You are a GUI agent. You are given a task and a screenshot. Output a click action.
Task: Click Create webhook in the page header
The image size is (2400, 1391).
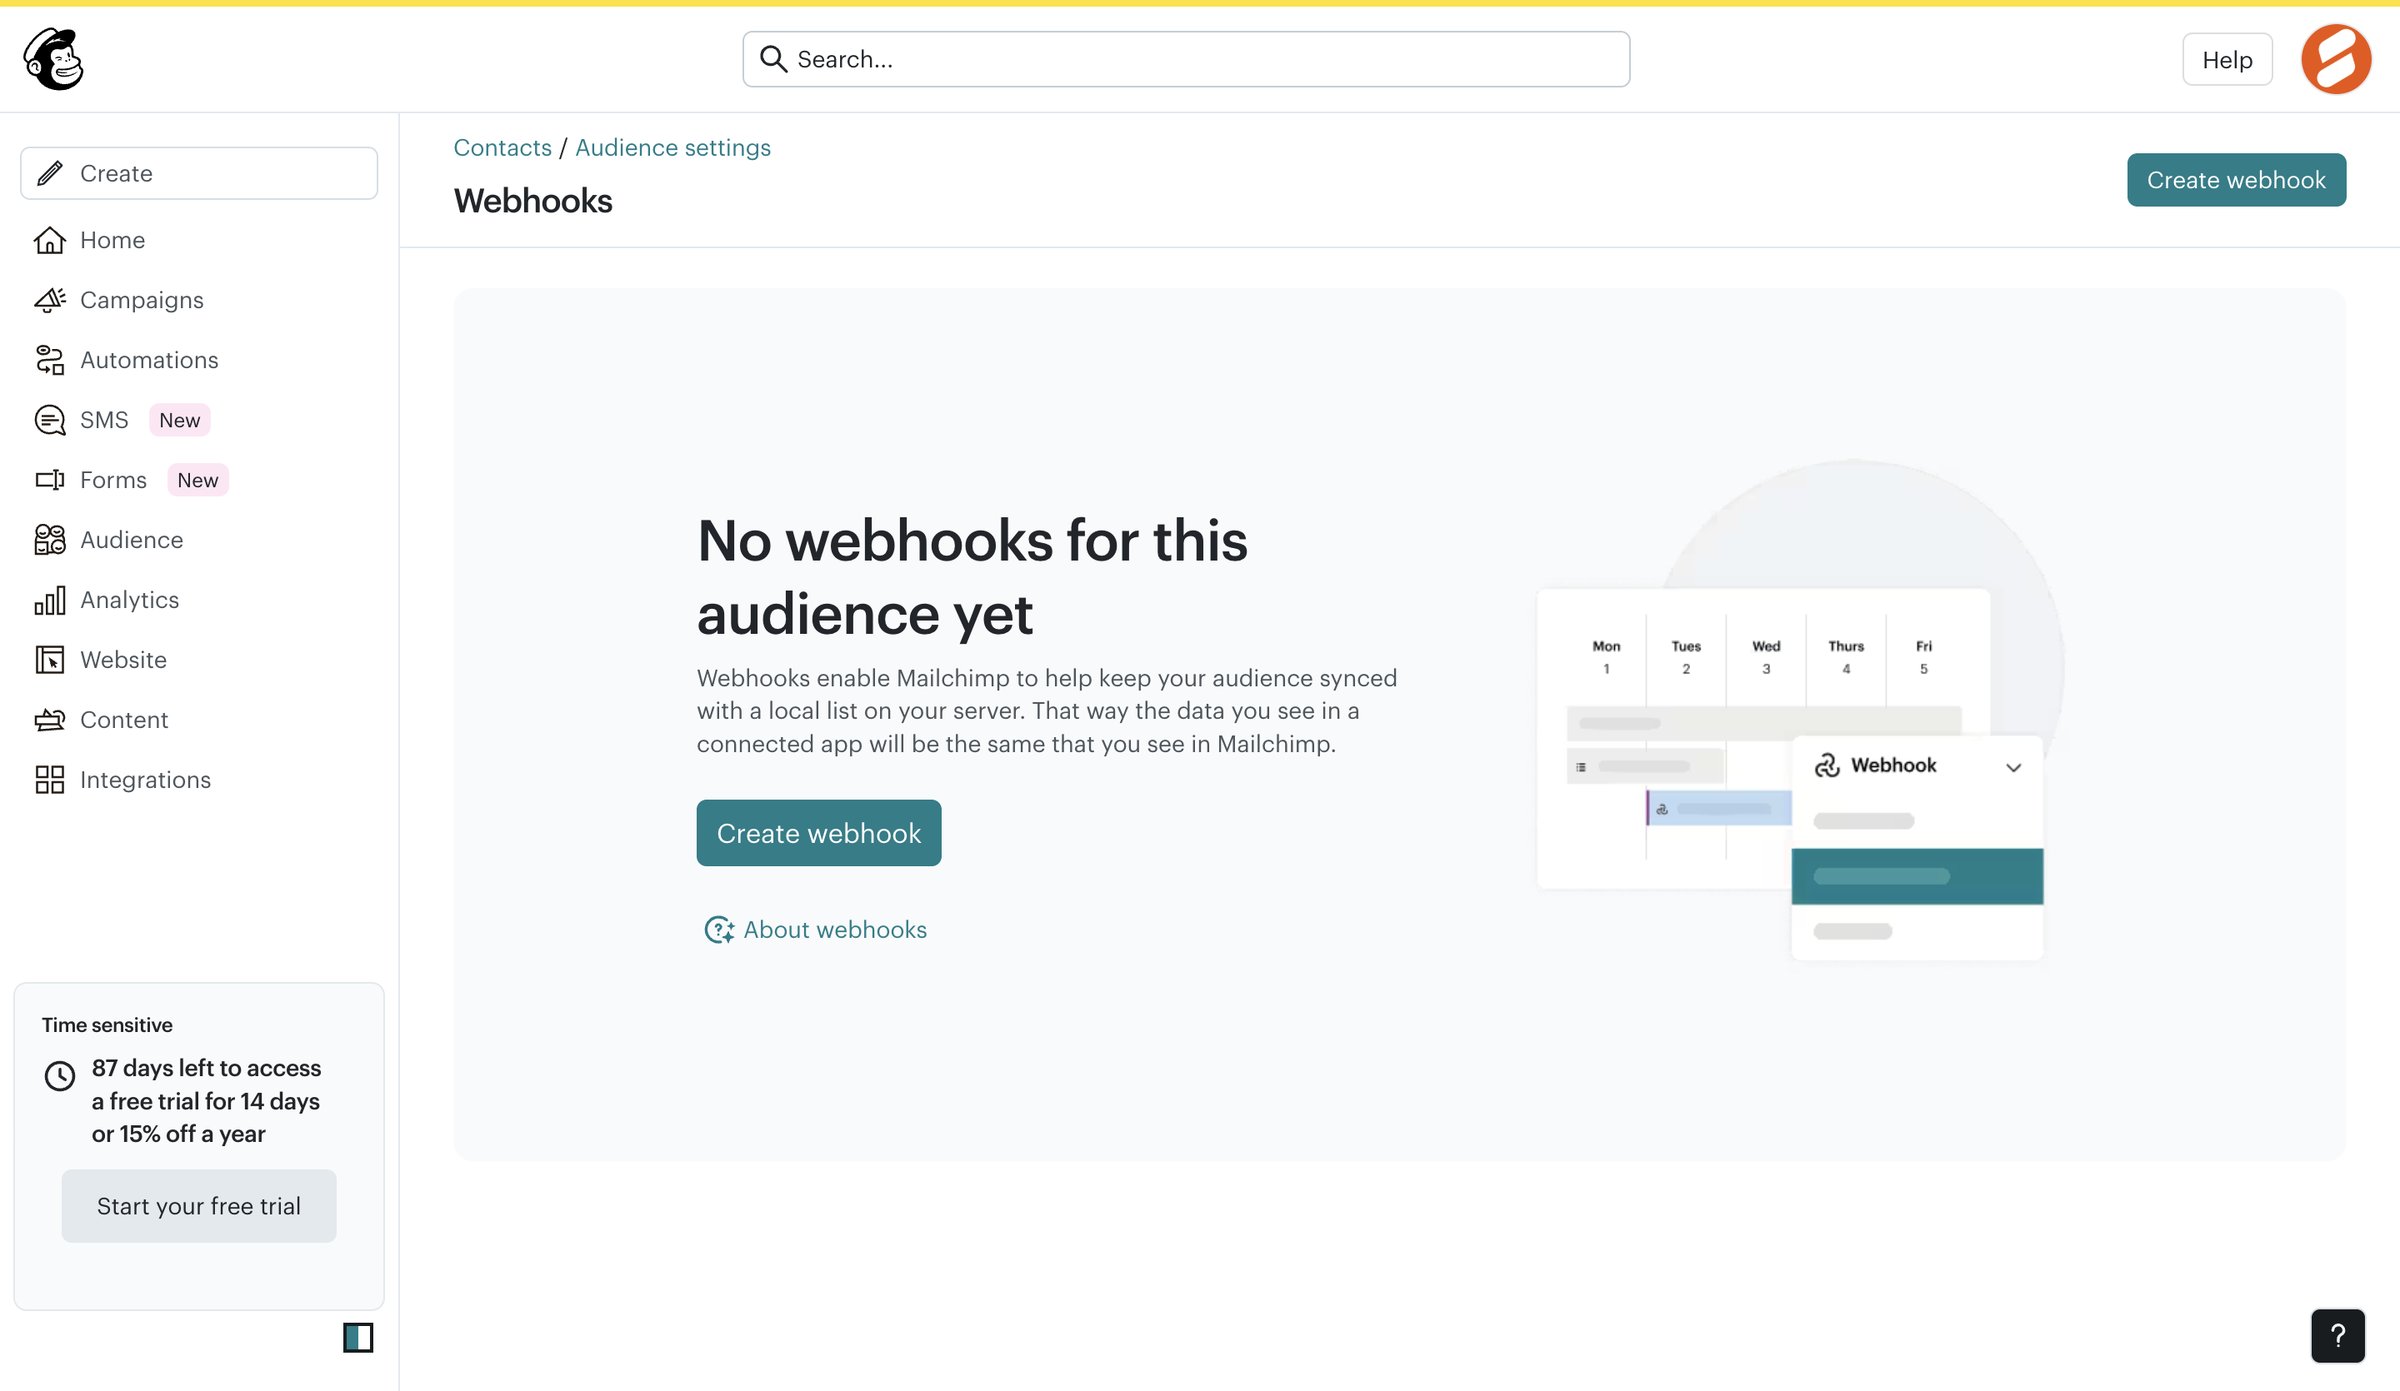pyautogui.click(x=2236, y=180)
